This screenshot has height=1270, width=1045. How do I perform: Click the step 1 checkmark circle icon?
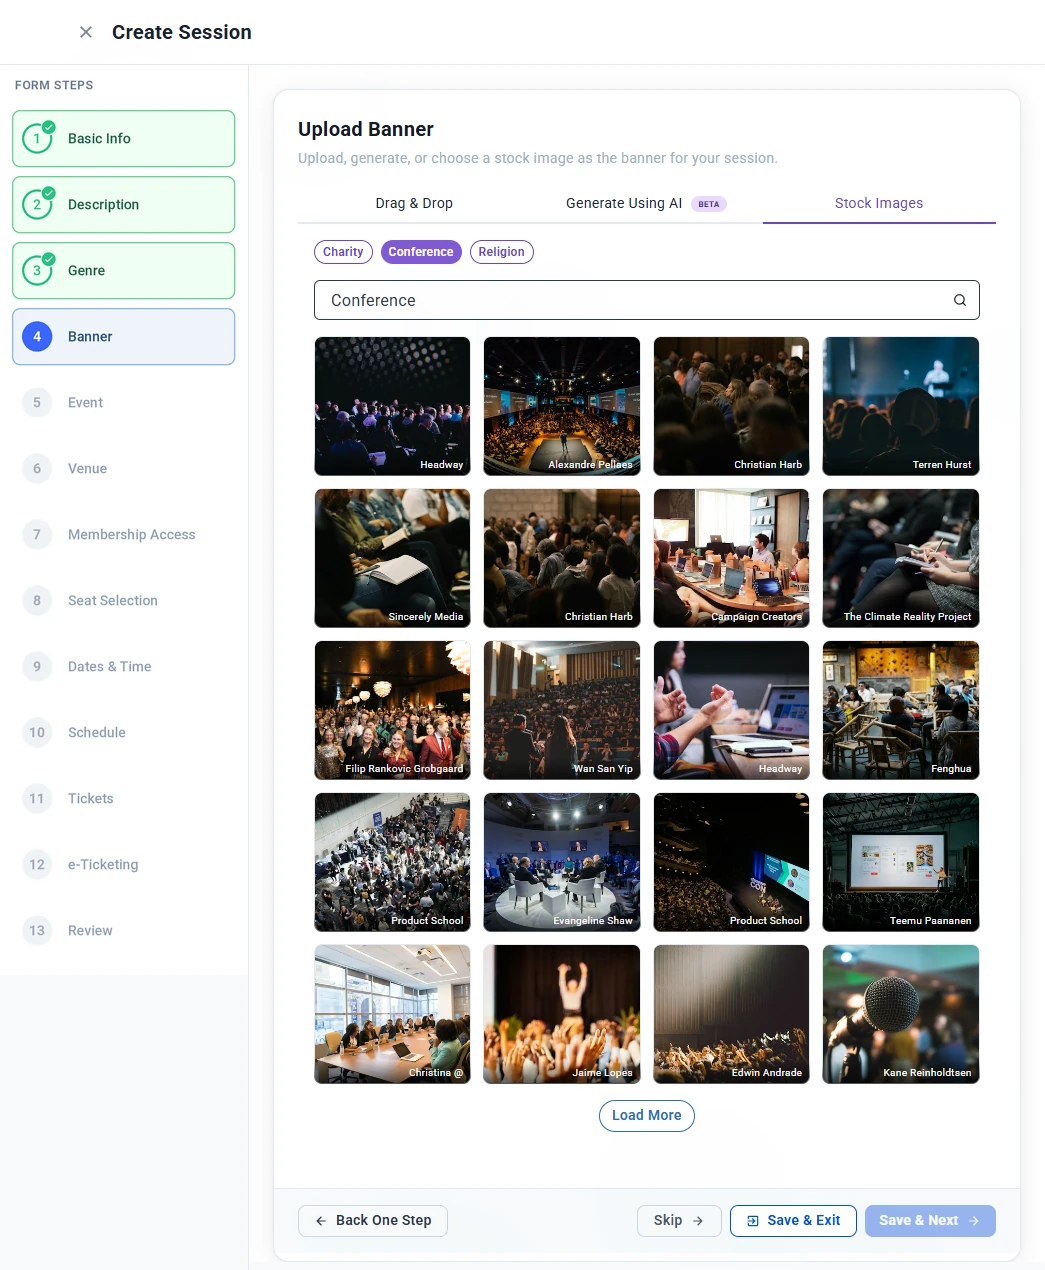point(37,139)
